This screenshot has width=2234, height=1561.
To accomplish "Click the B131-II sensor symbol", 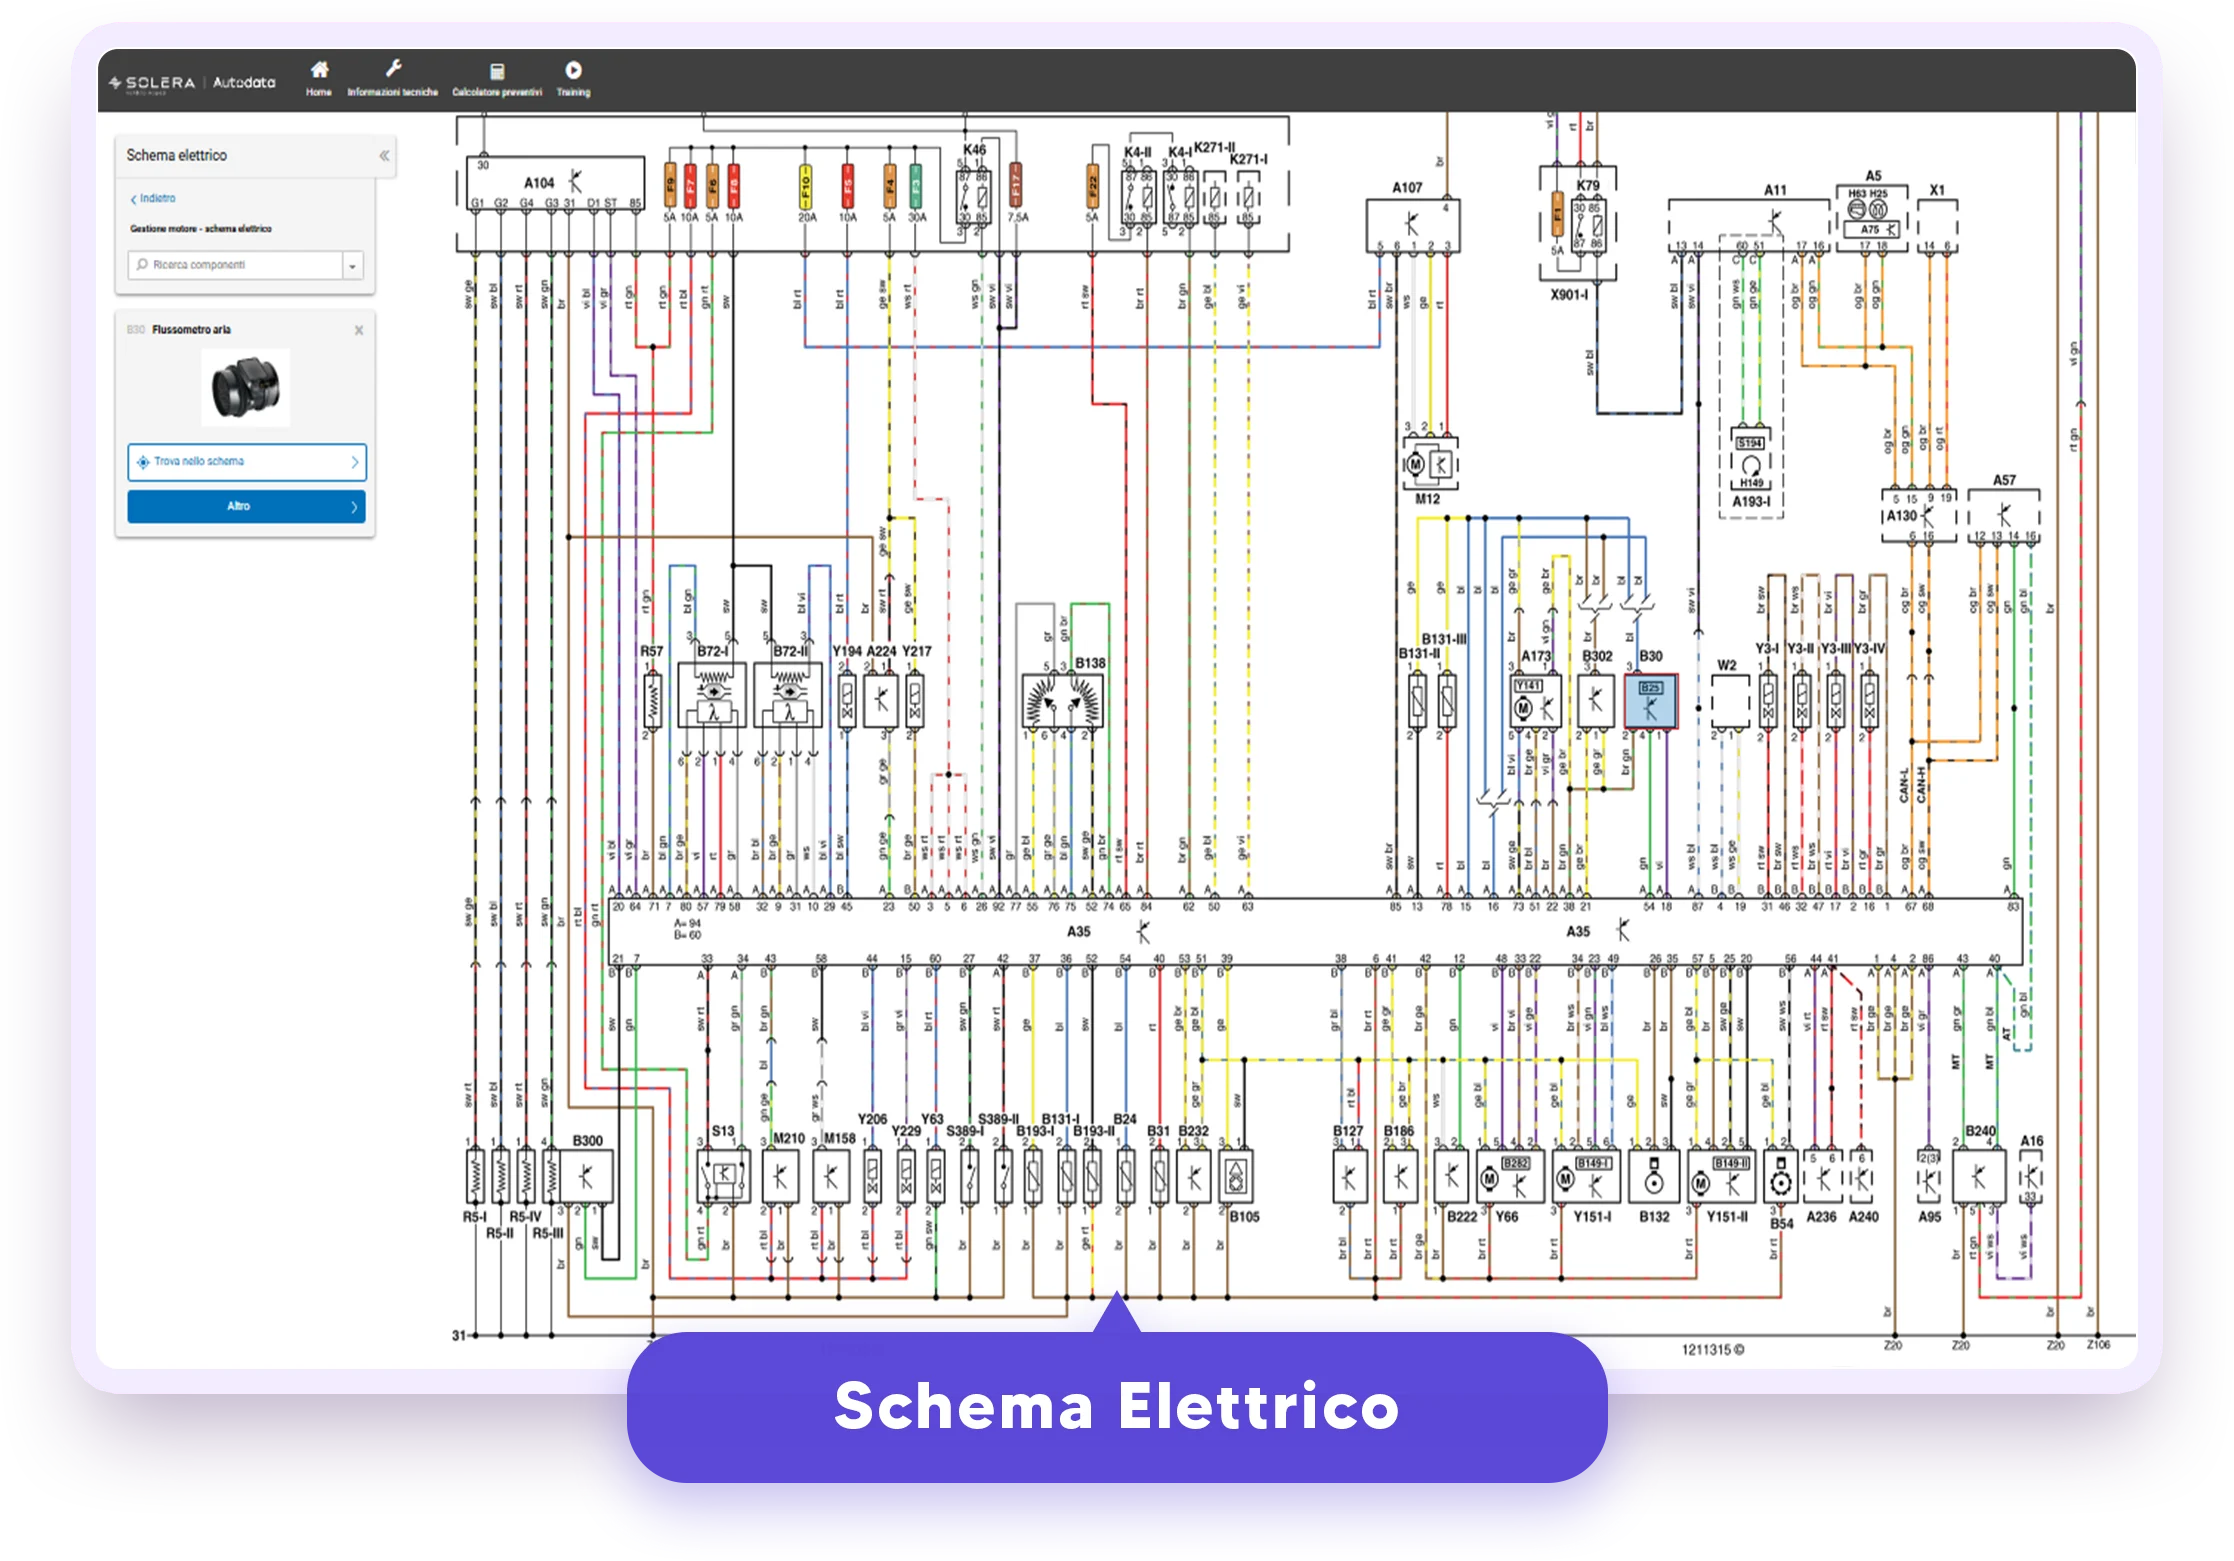I will [x=1417, y=701].
